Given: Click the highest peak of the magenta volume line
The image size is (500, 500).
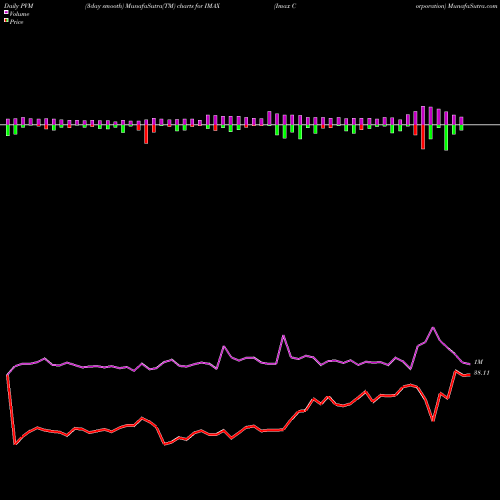Looking at the screenshot, I should pyautogui.click(x=433, y=328).
